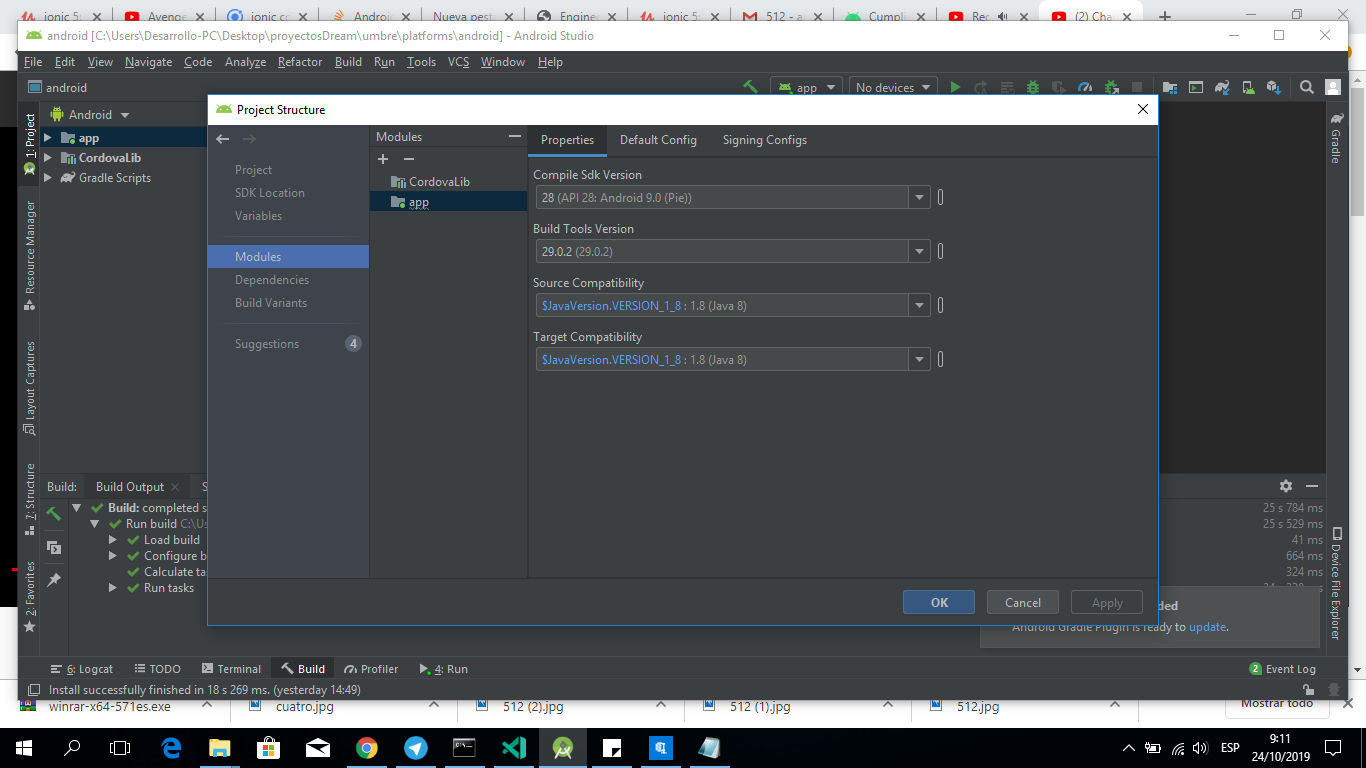Open the Logcat tool window tab
Screen dimensions: 1366x768
82,669
